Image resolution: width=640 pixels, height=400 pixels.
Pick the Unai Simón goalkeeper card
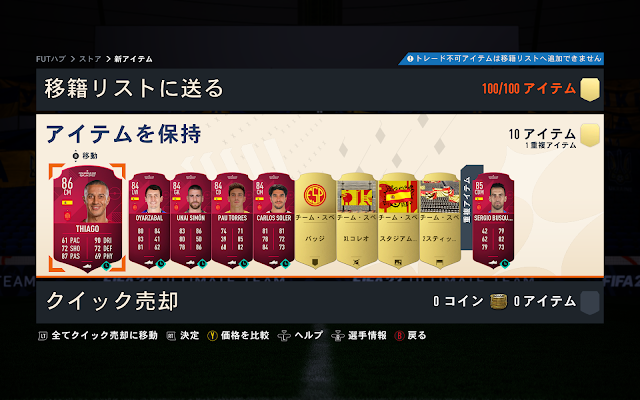point(191,220)
